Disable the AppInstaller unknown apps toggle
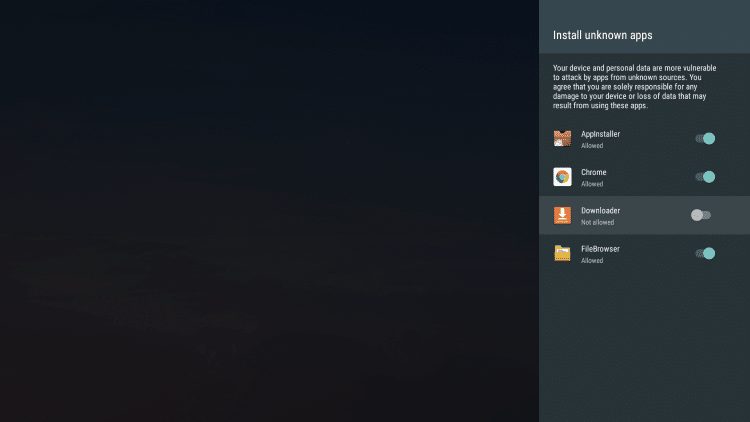750x422 pixels. 705,139
